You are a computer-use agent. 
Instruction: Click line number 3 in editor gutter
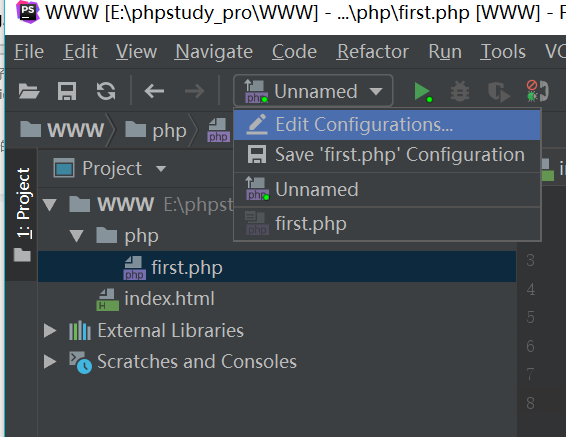(x=530, y=260)
